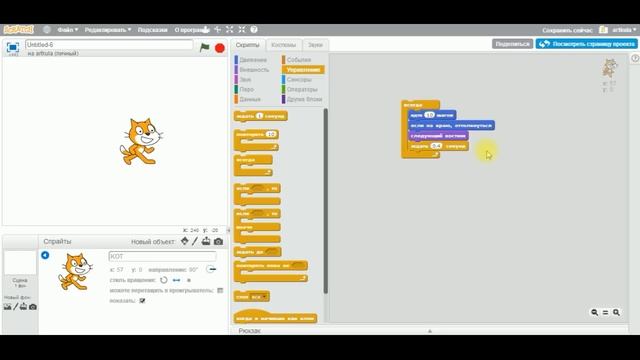Open Посмотреть страницу проекта

tap(587, 44)
